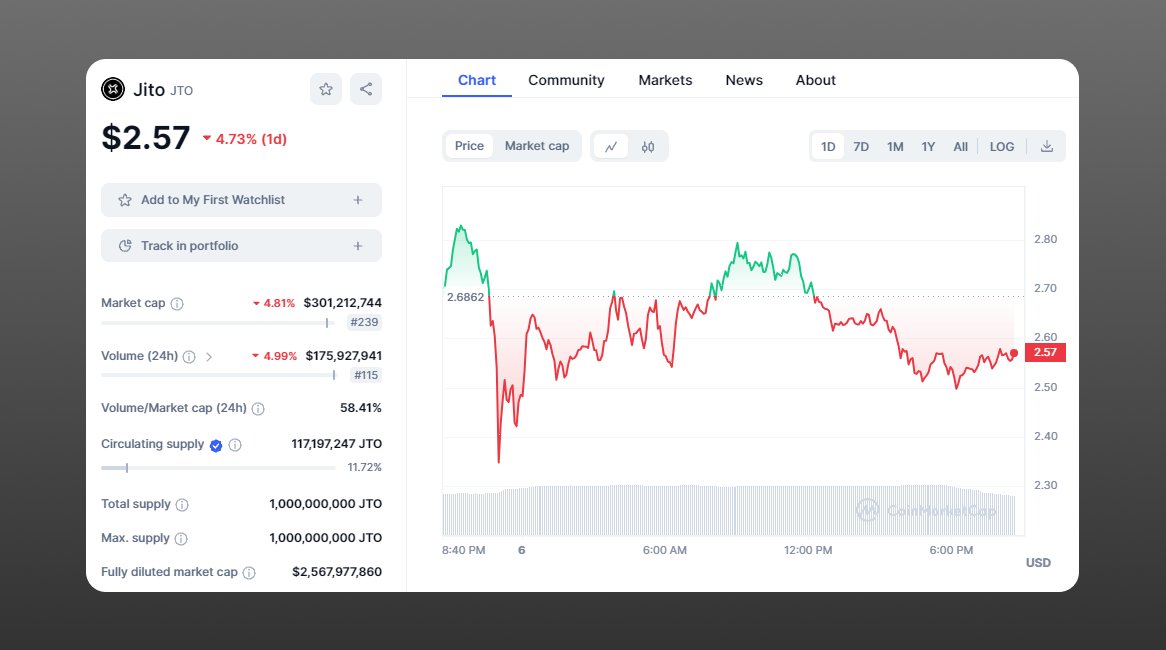Viewport: 1166px width, 650px height.
Task: Add Jito to My First Watchlist
Action: [240, 199]
